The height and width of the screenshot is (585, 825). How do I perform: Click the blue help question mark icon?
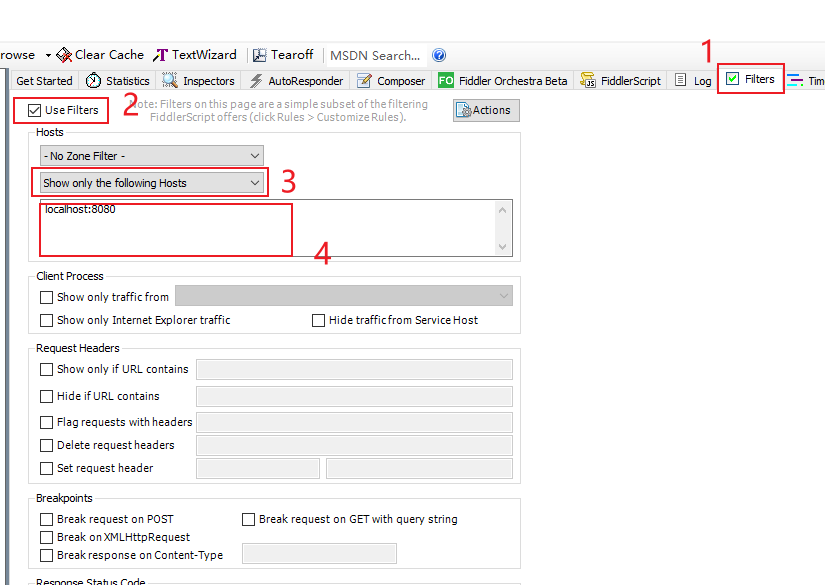point(438,55)
